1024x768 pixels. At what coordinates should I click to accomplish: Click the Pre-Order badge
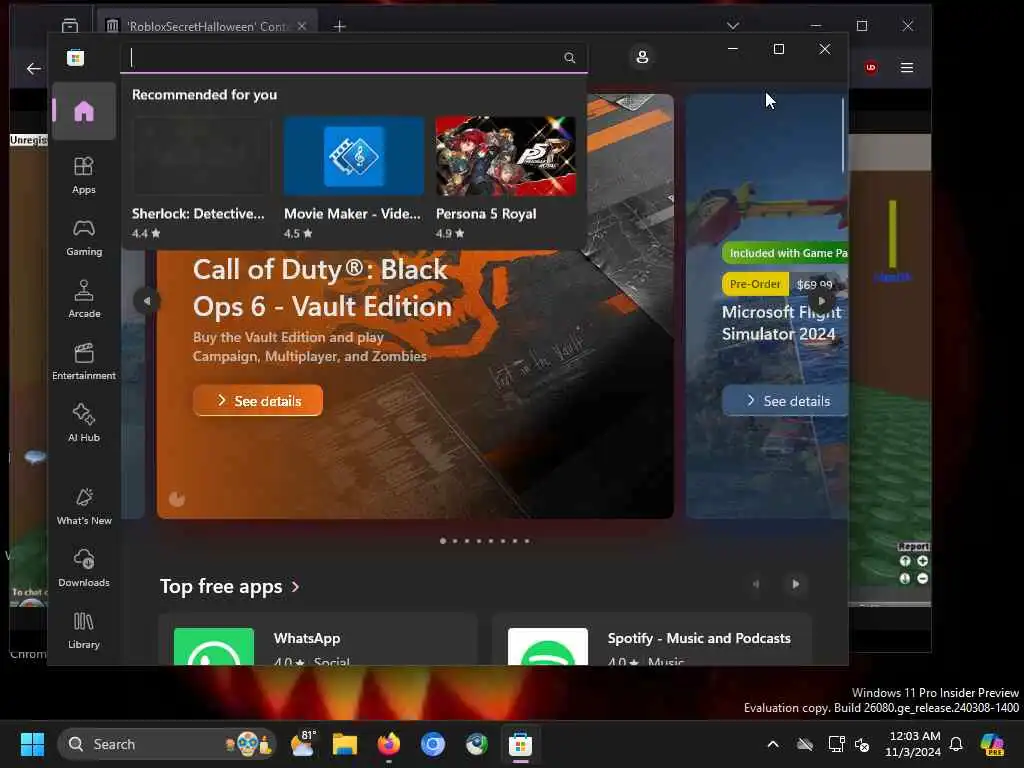(x=755, y=284)
